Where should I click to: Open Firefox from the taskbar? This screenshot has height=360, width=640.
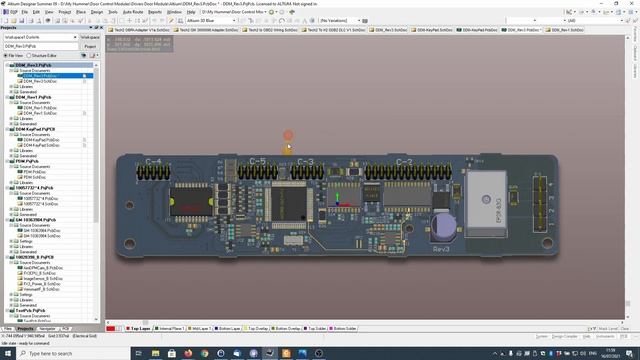coord(188,353)
